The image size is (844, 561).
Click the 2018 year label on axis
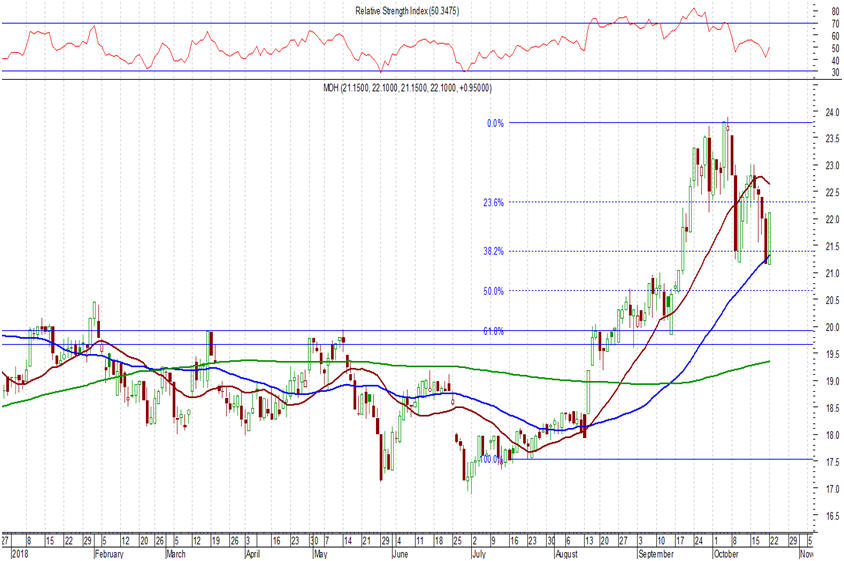click(x=19, y=552)
